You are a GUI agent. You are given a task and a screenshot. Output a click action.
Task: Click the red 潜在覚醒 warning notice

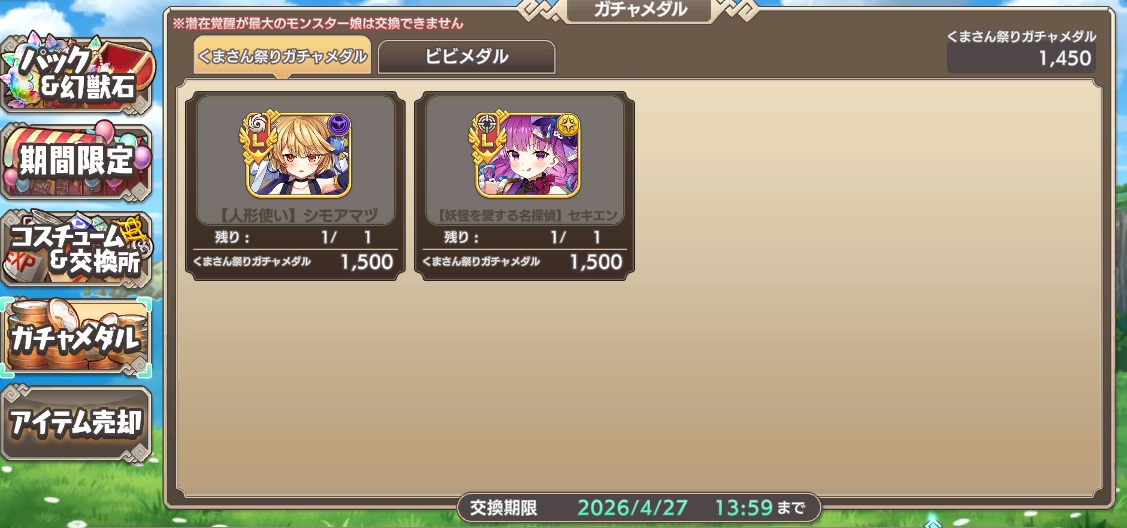[316, 24]
